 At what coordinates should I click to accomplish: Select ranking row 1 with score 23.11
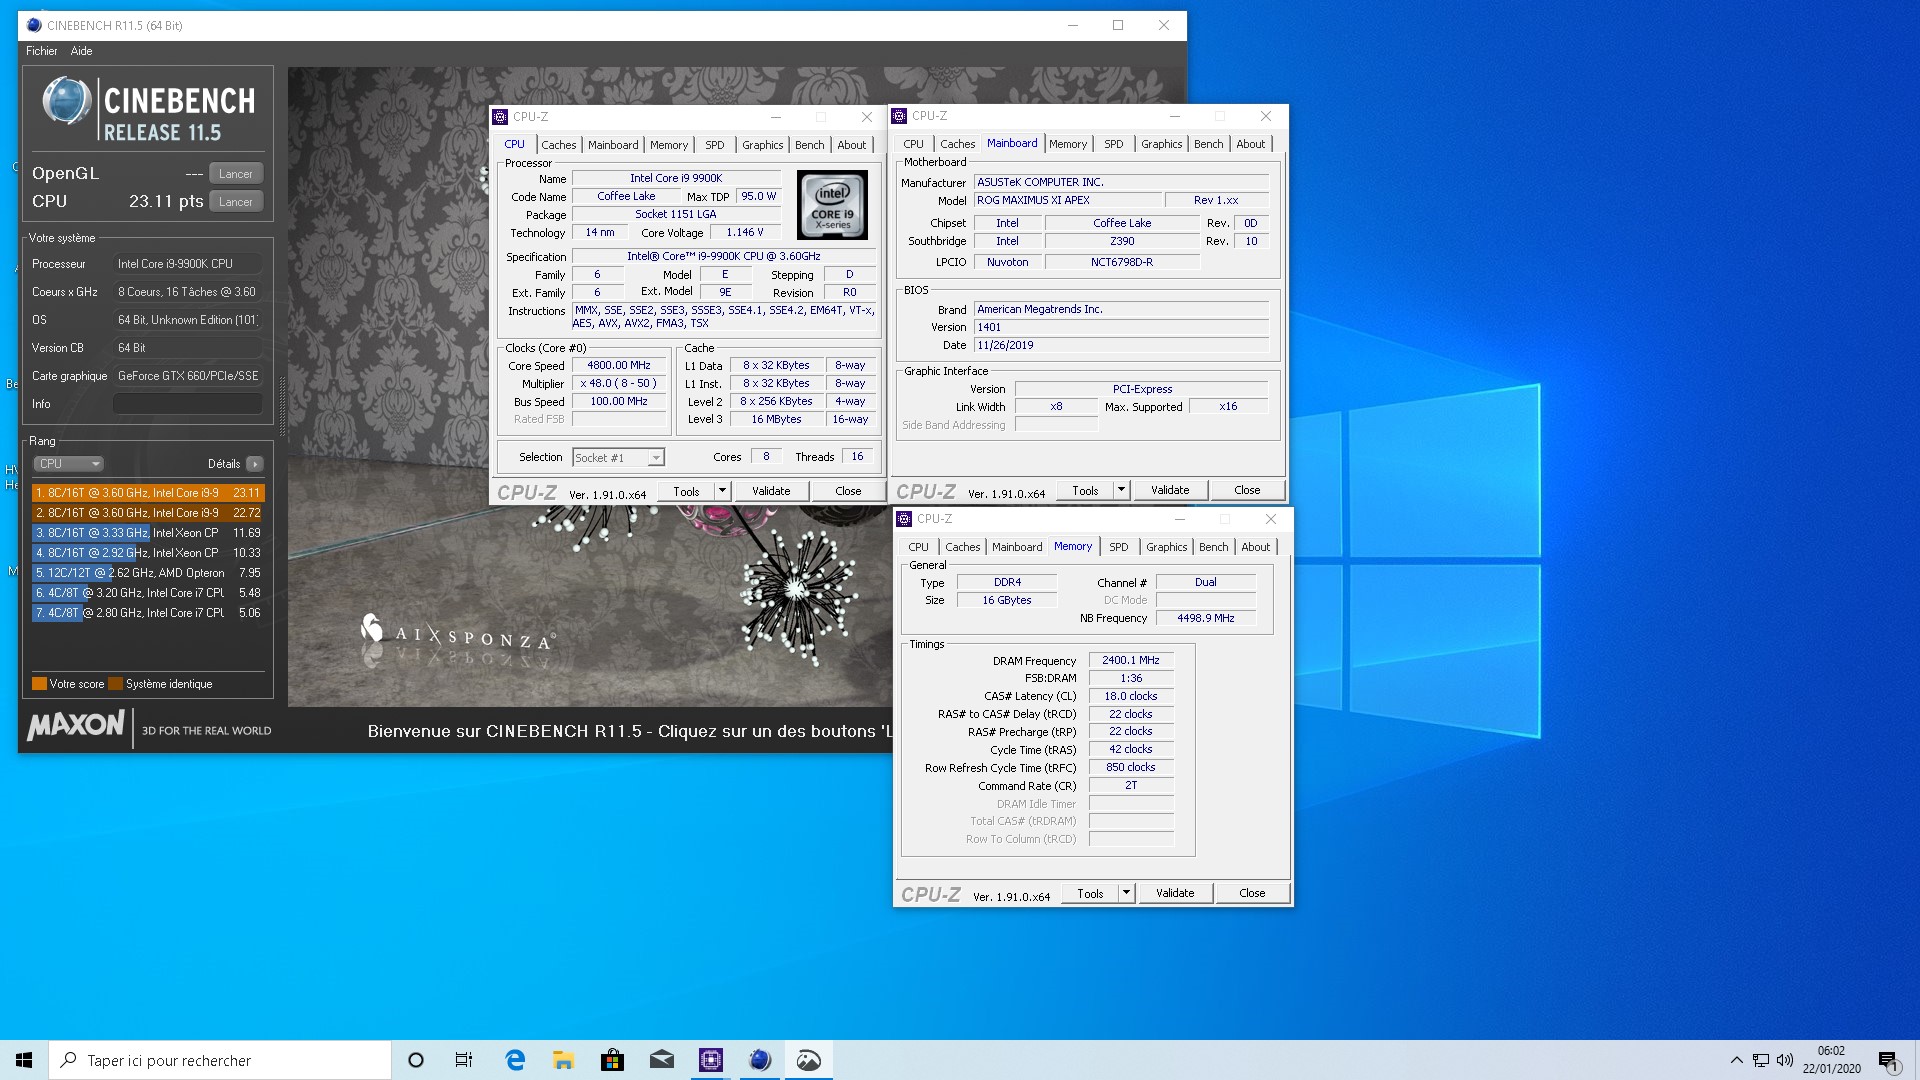click(x=148, y=493)
